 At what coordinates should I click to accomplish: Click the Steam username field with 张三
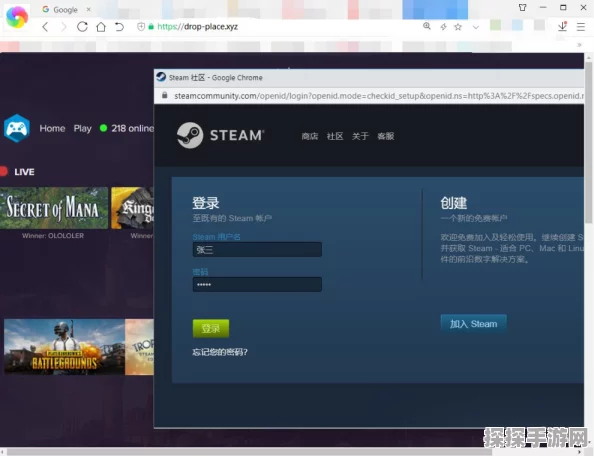(257, 250)
